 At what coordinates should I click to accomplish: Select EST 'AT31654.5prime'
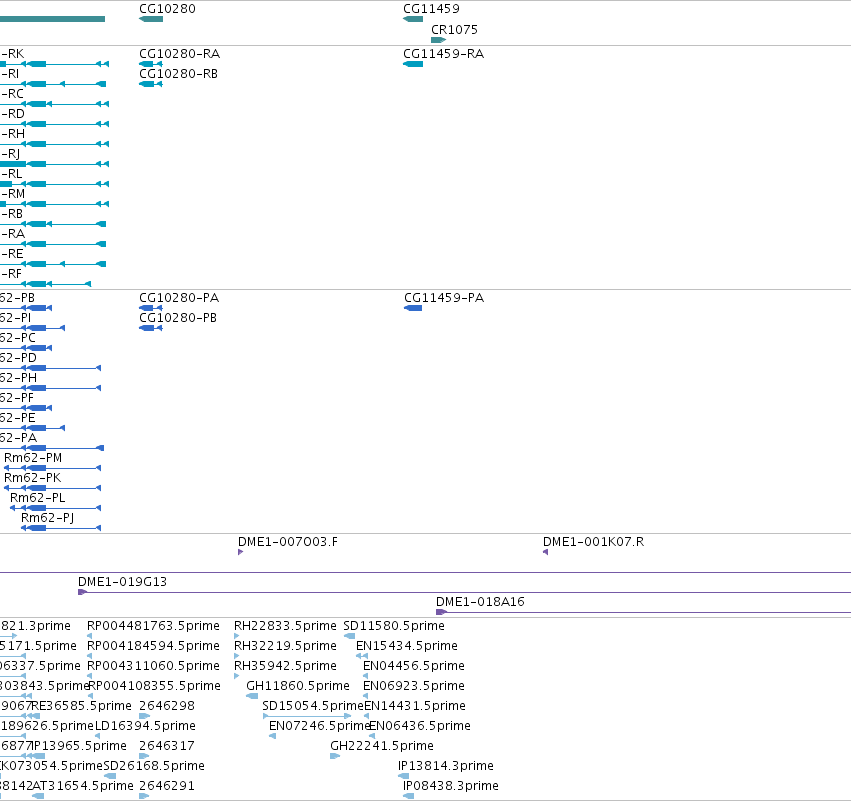tap(83, 787)
